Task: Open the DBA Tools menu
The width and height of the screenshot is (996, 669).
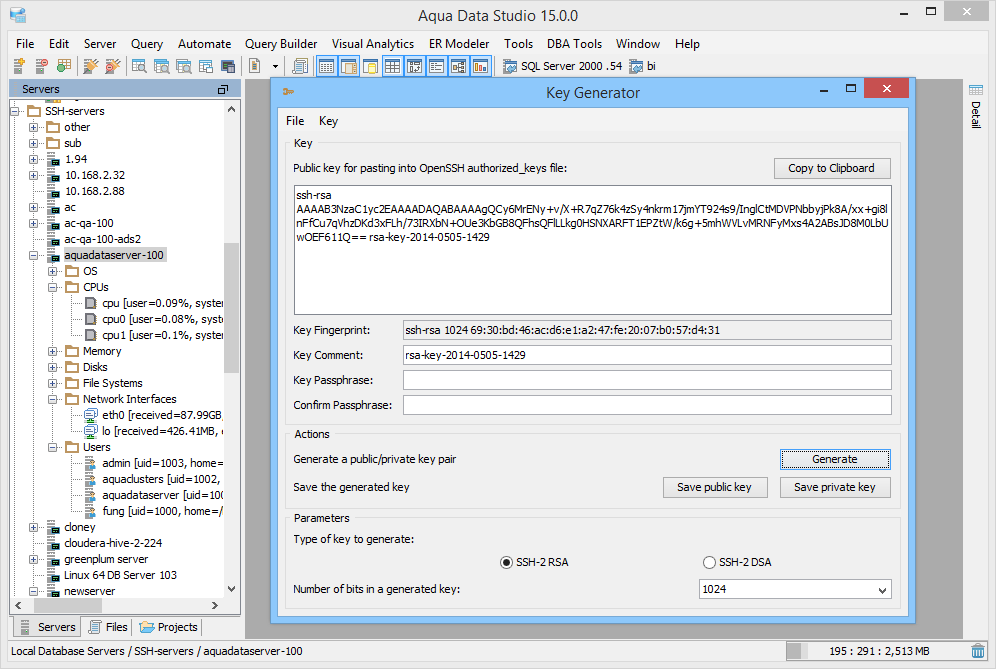Action: tap(574, 44)
